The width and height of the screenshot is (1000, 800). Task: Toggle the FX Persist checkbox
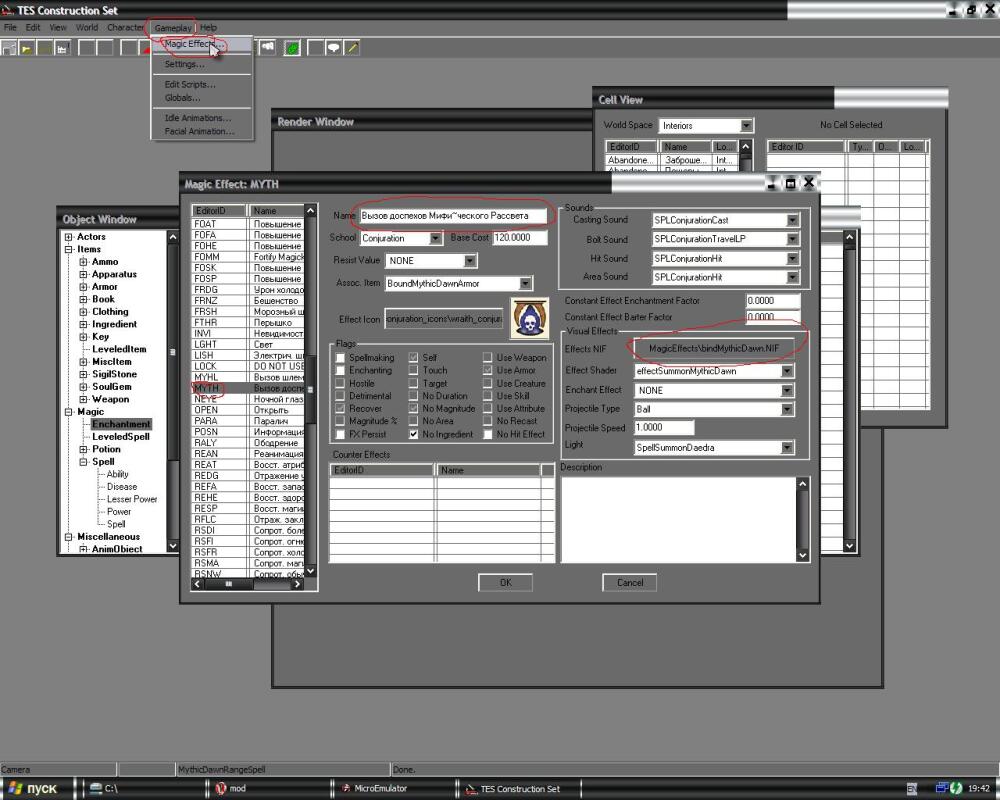(x=341, y=434)
